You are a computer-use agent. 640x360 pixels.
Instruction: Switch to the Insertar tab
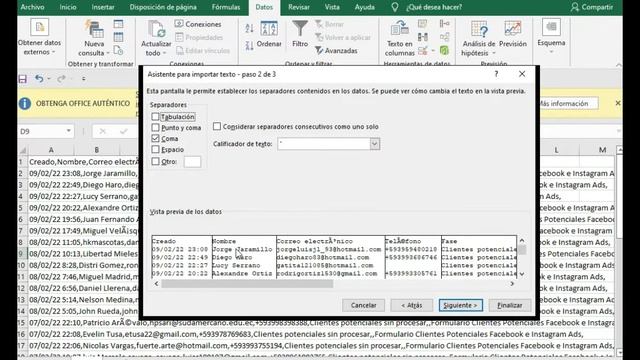coord(103,7)
